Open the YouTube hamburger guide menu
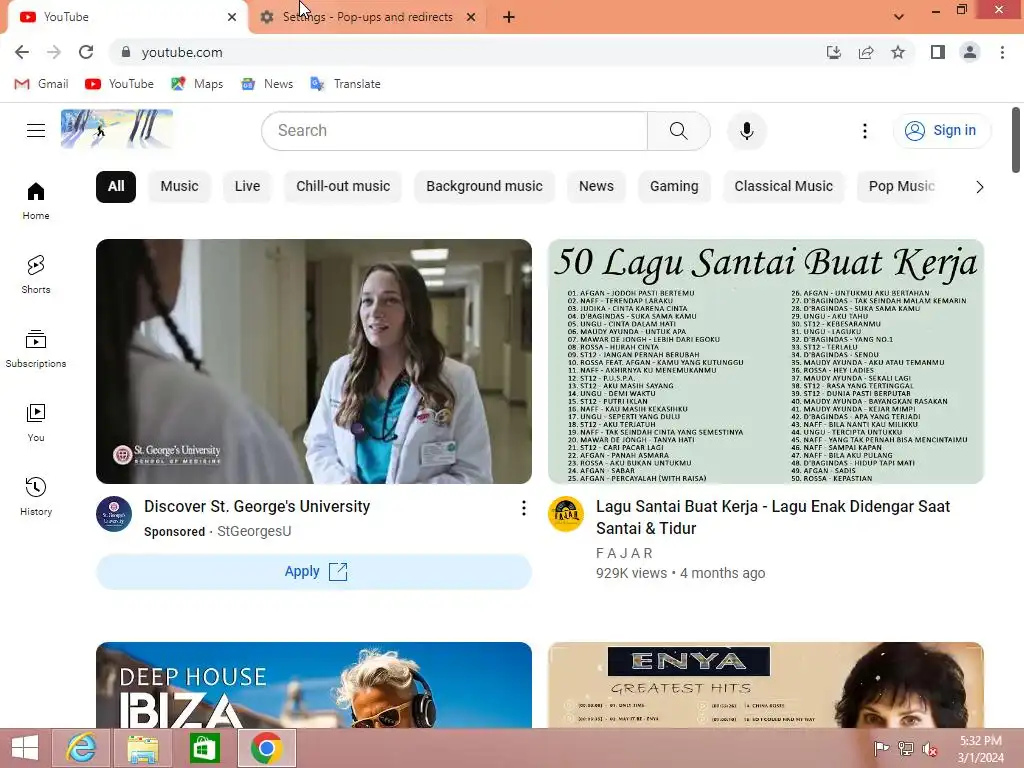The image size is (1024, 768). pos(36,131)
